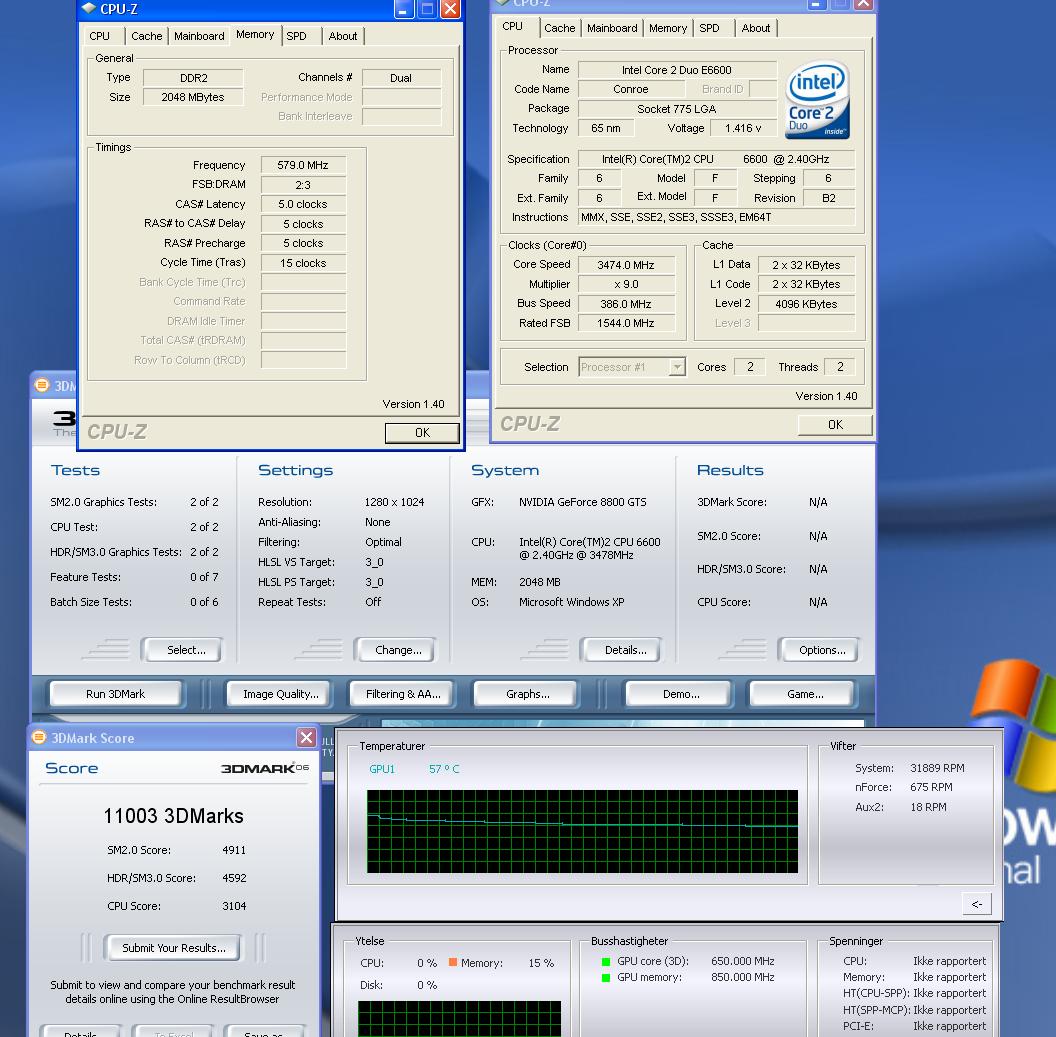Click the Intel Core 2 Duo logo
The width and height of the screenshot is (1056, 1037).
(817, 100)
